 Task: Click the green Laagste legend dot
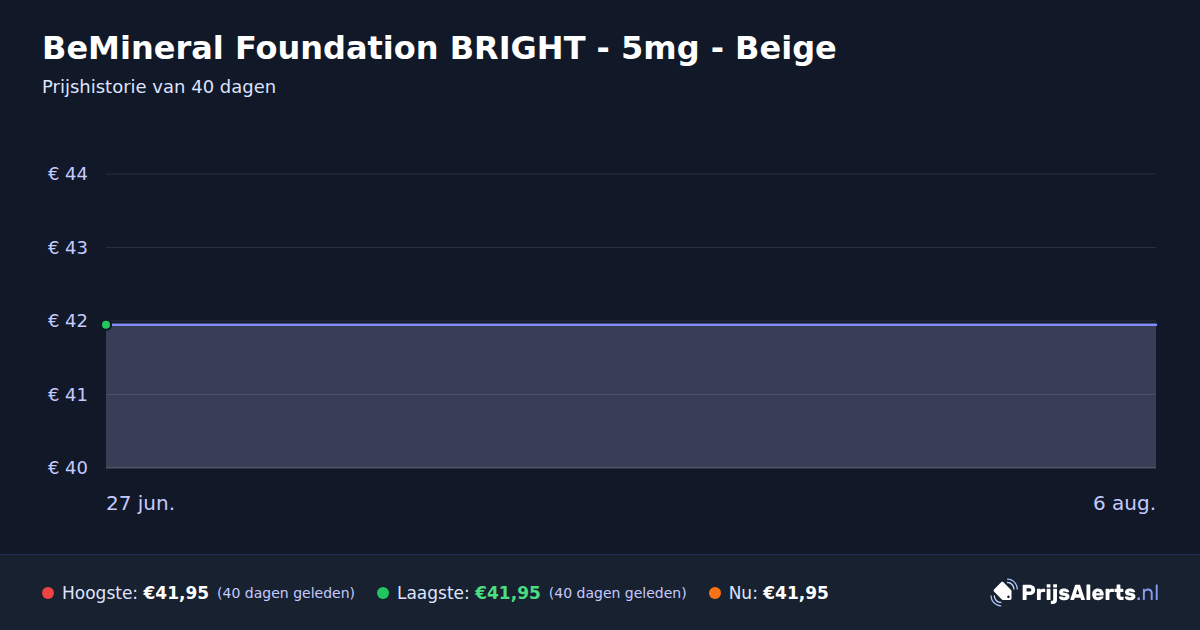click(x=383, y=593)
